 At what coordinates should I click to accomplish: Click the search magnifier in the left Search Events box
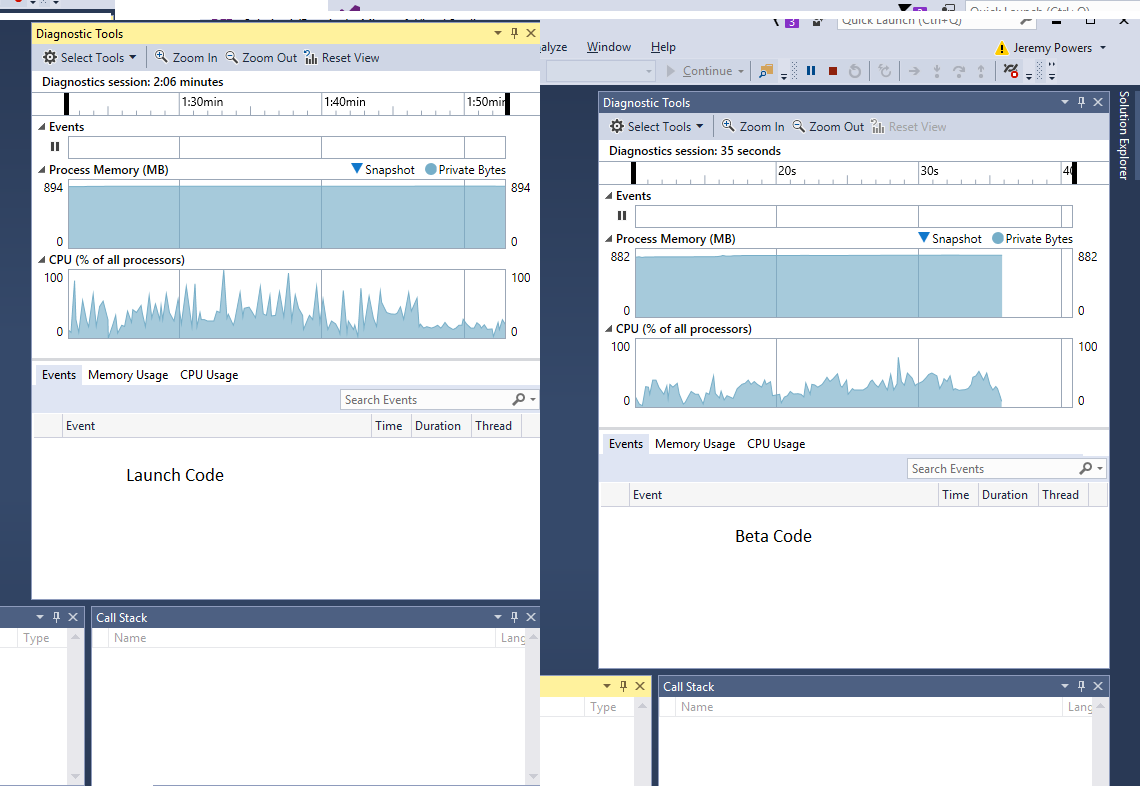coord(518,400)
